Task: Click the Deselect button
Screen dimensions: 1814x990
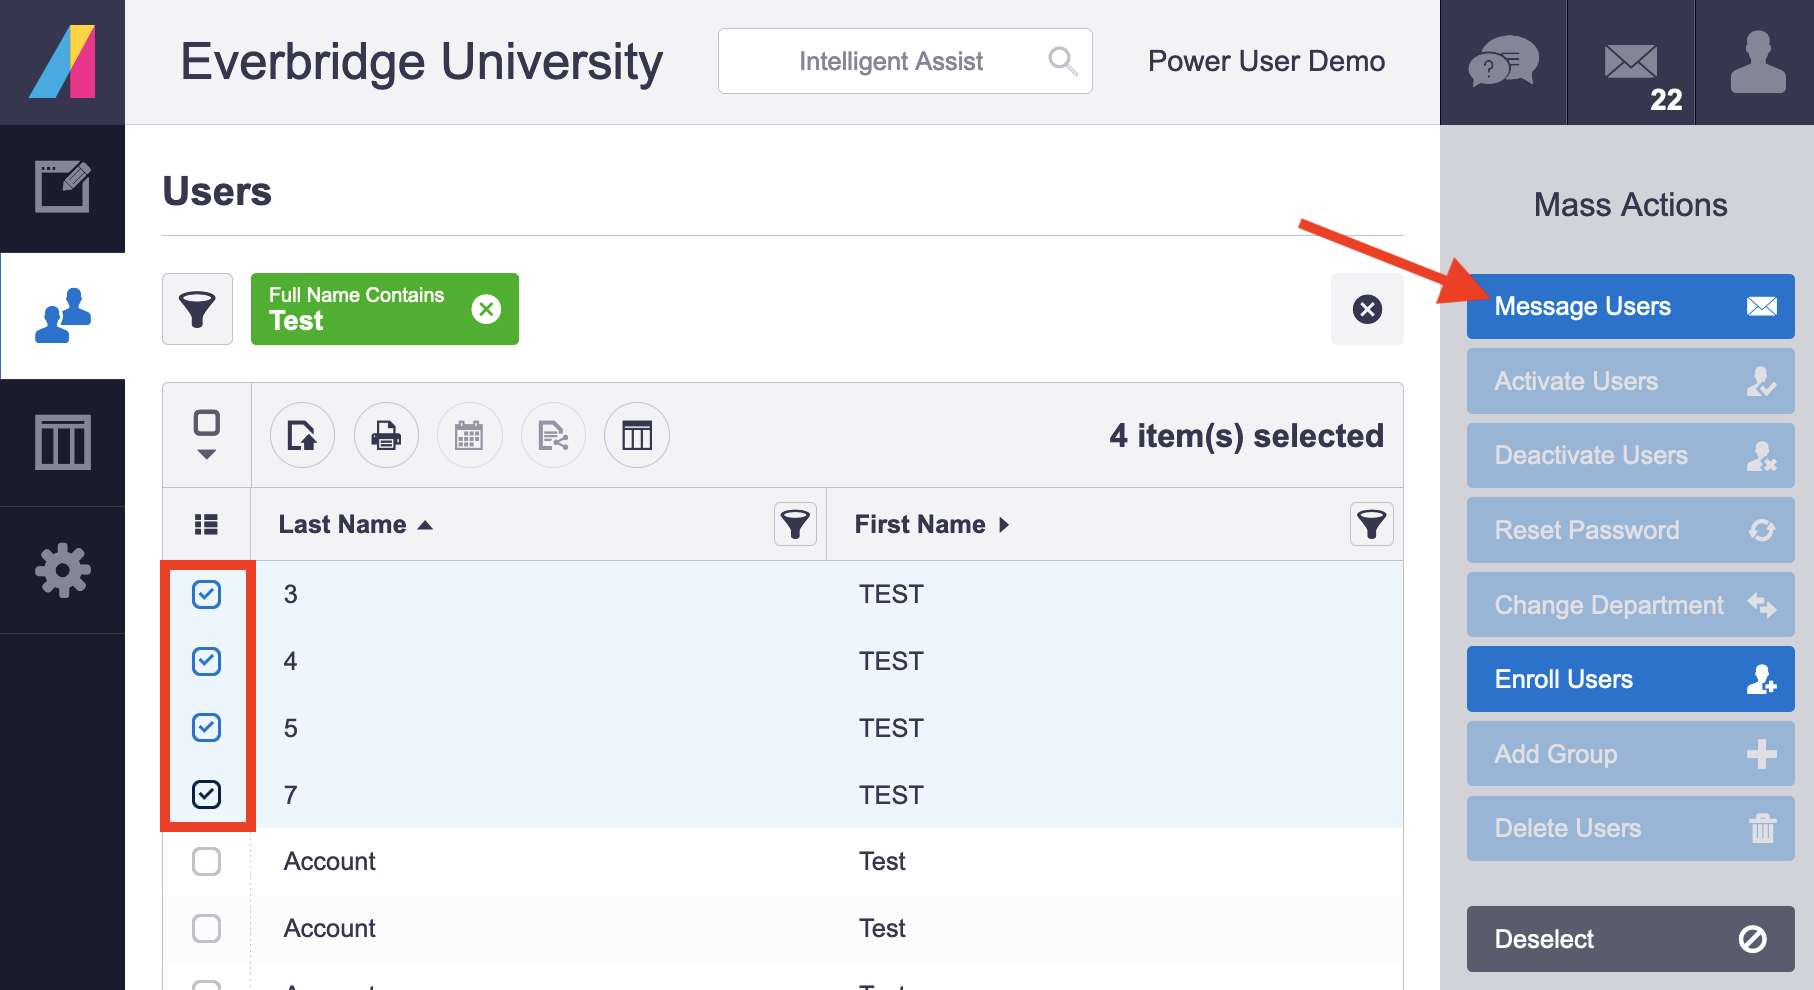Action: [x=1629, y=939]
